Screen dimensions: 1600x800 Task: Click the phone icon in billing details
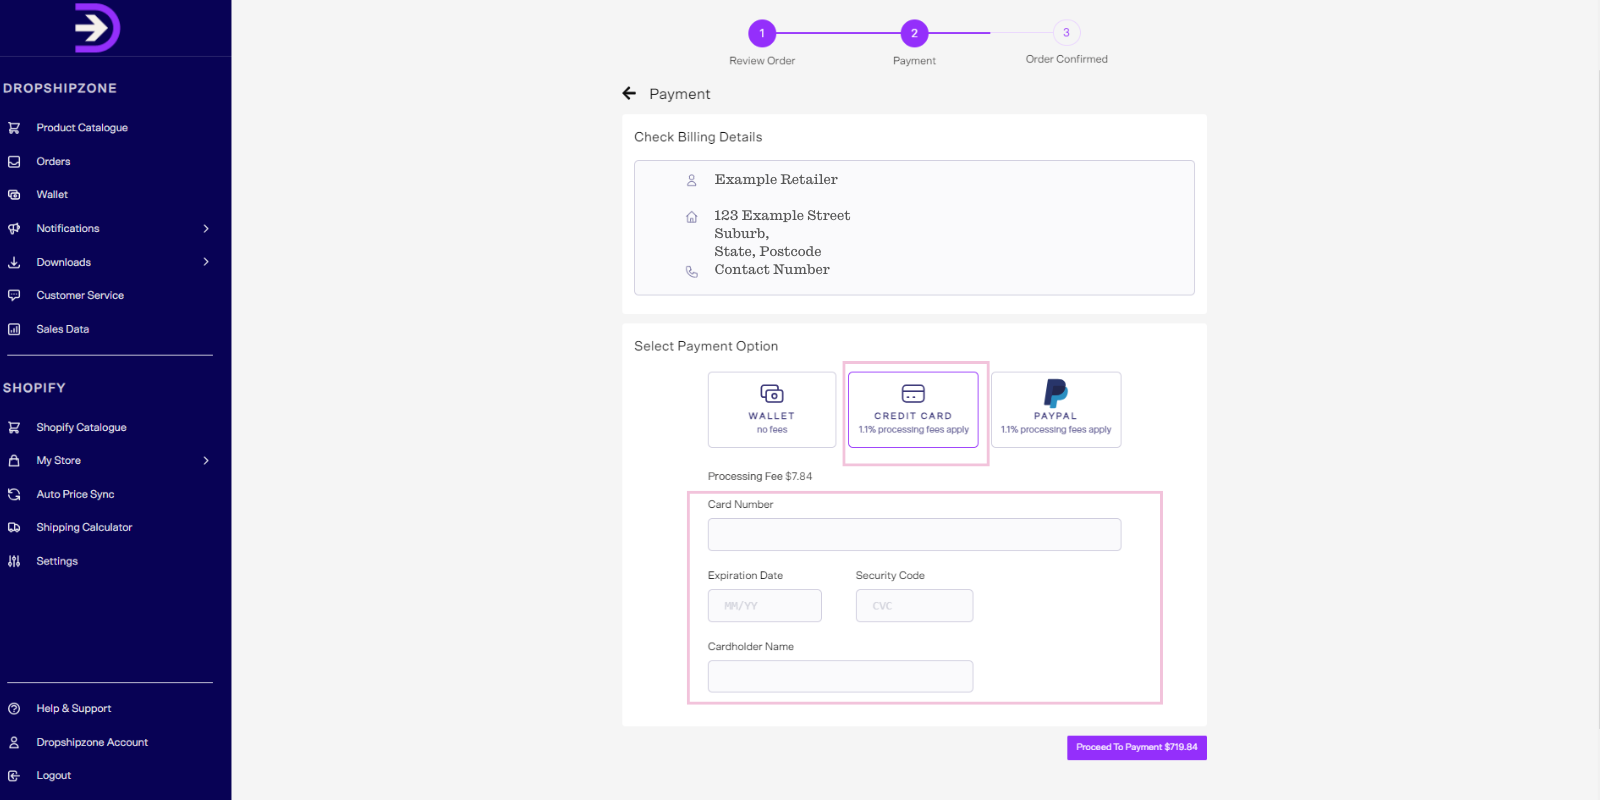[691, 271]
